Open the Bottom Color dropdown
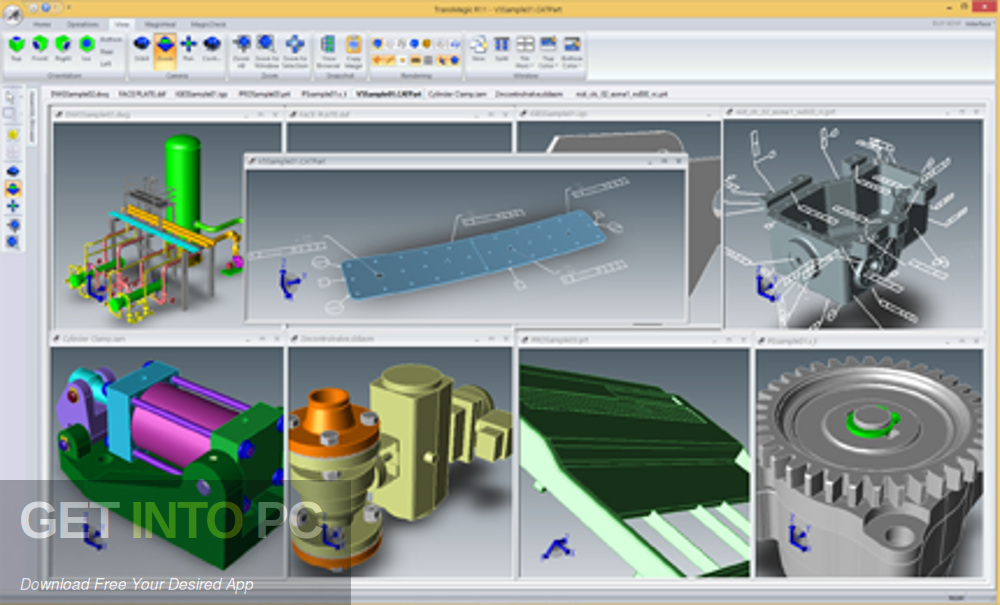Image resolution: width=1000 pixels, height=605 pixels. click(x=572, y=48)
